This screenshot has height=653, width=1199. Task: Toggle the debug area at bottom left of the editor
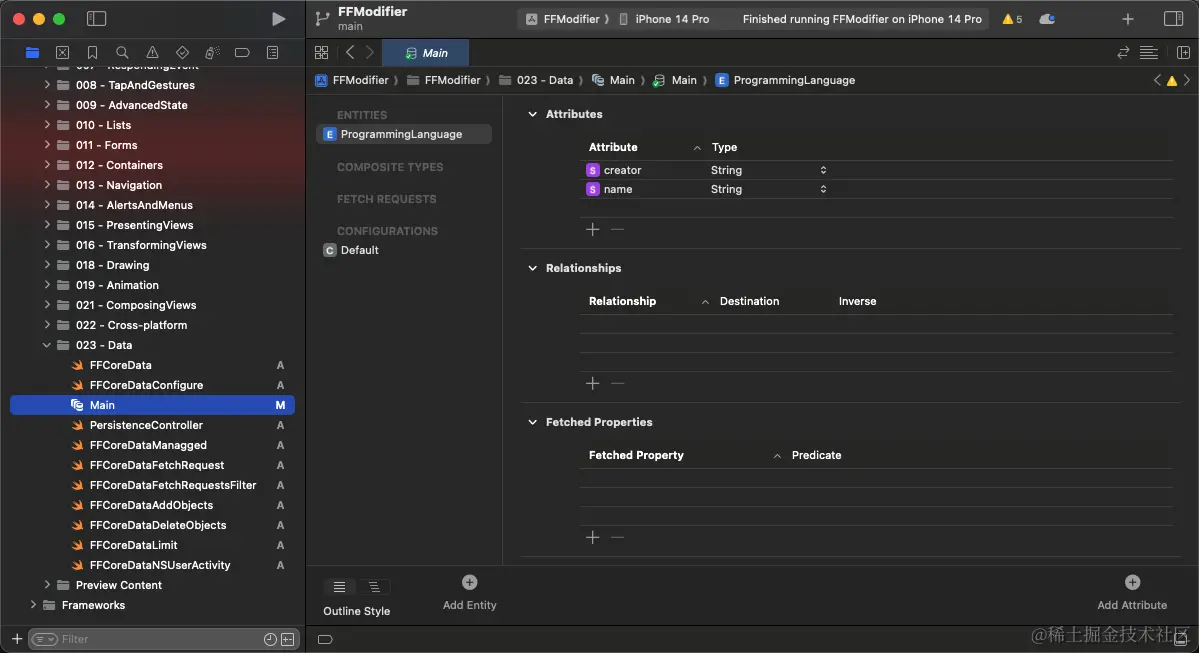(325, 639)
